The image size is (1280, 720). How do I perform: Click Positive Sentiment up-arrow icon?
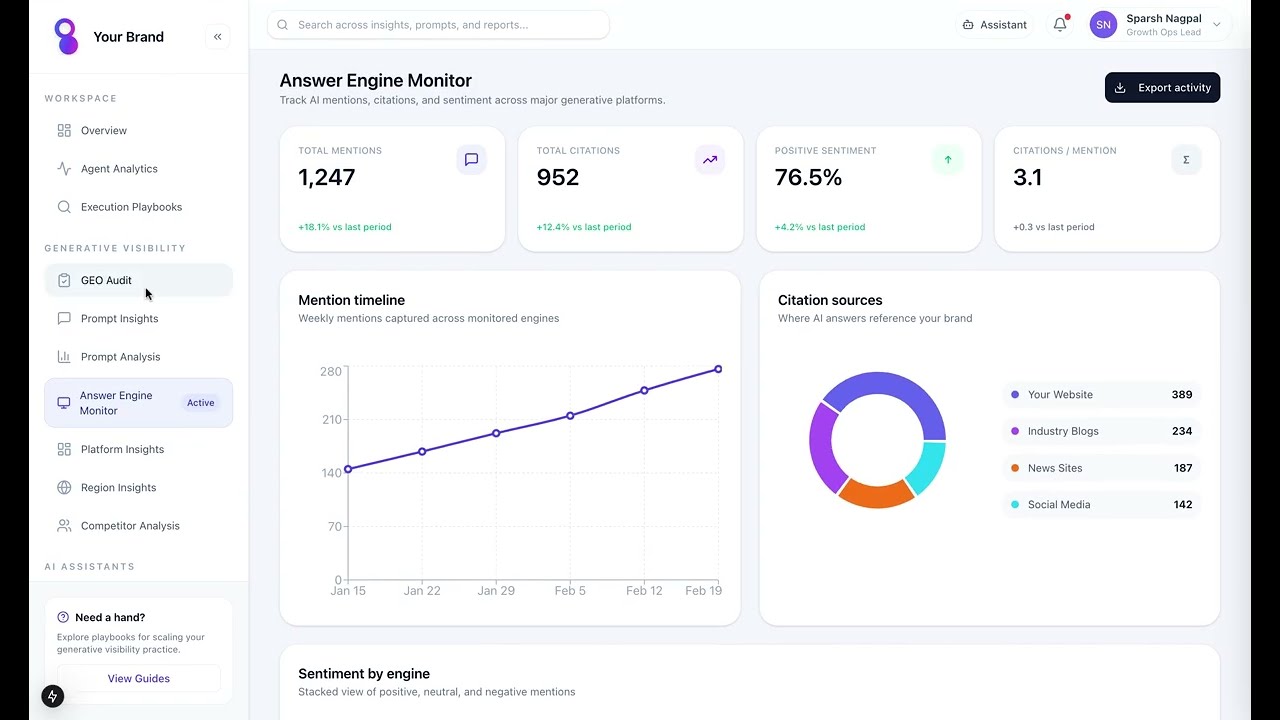[948, 159]
